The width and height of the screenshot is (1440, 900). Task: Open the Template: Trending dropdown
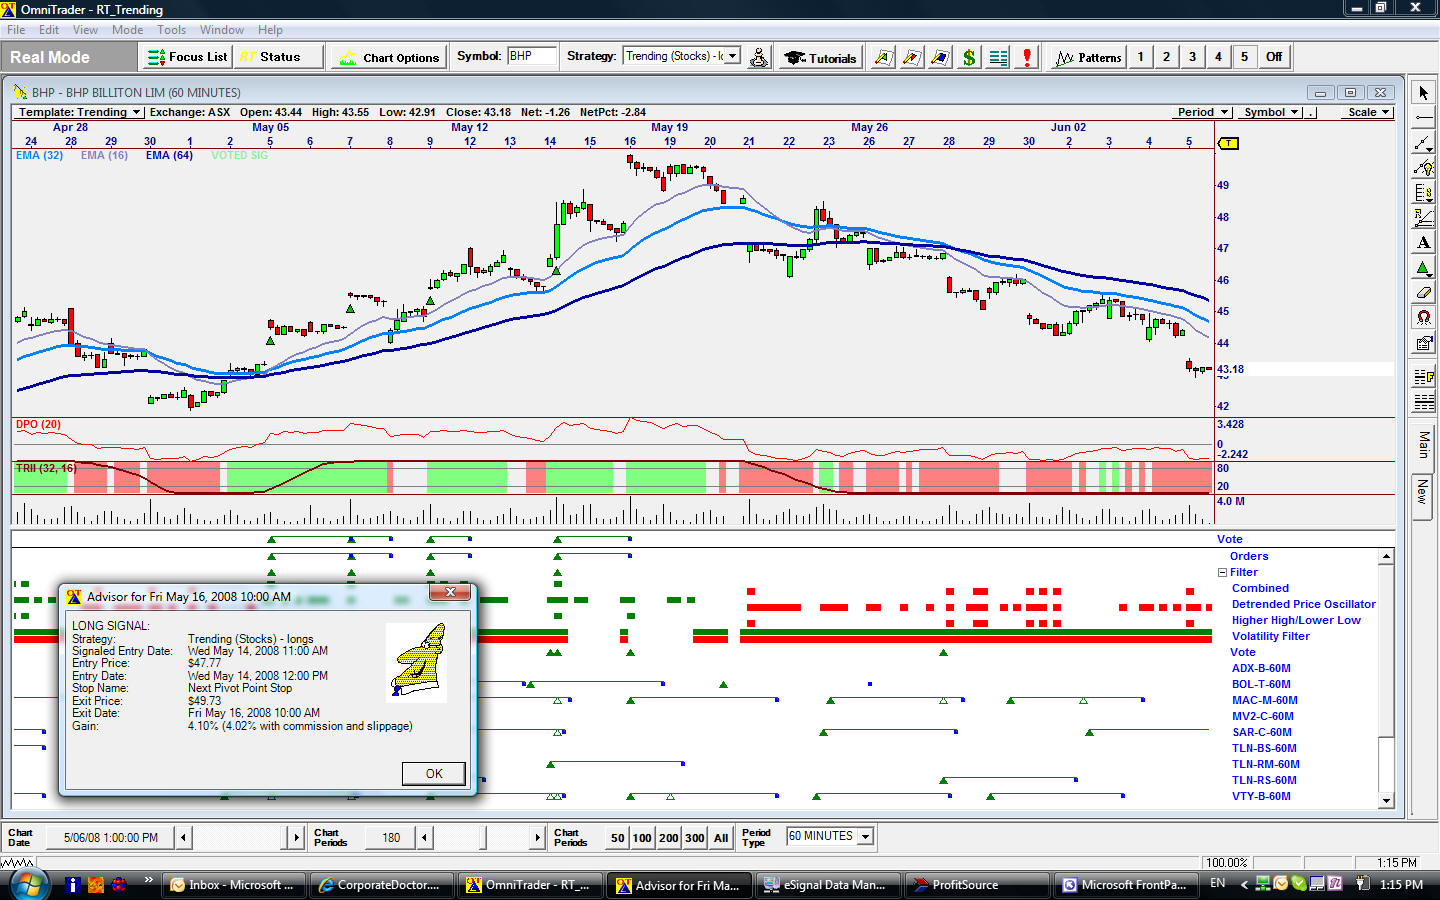81,112
